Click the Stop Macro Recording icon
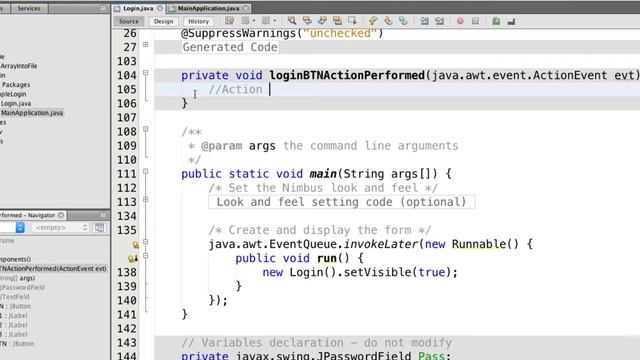Image resolution: width=640 pixels, height=360 pixels. (476, 21)
